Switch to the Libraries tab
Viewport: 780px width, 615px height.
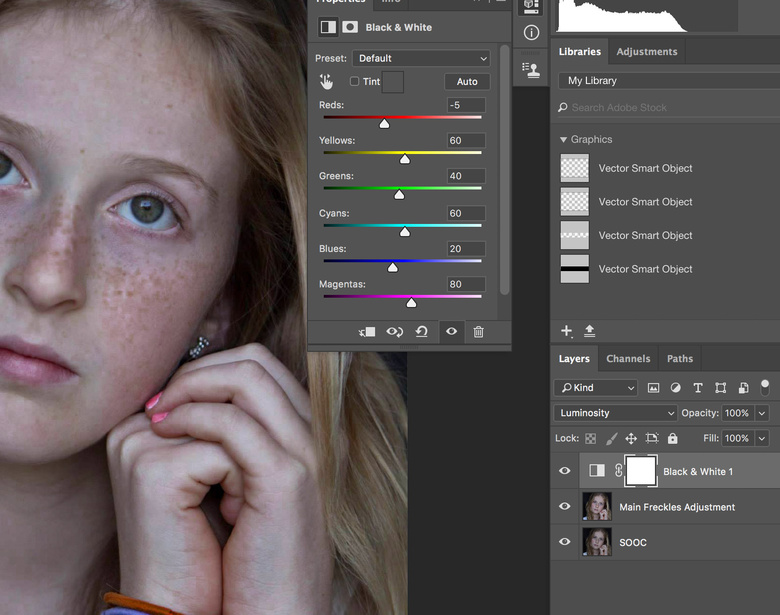pyautogui.click(x=580, y=52)
